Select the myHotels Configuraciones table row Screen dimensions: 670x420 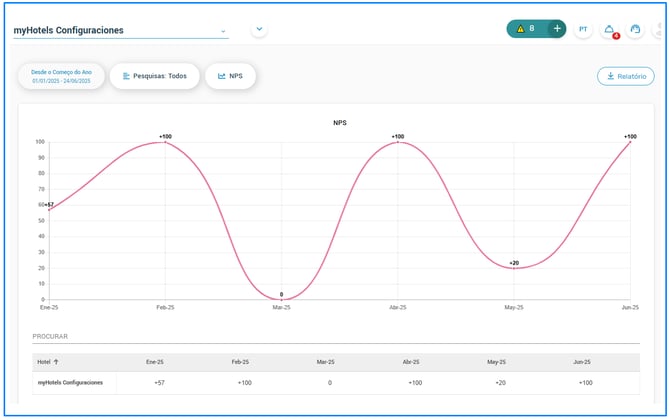[336, 383]
